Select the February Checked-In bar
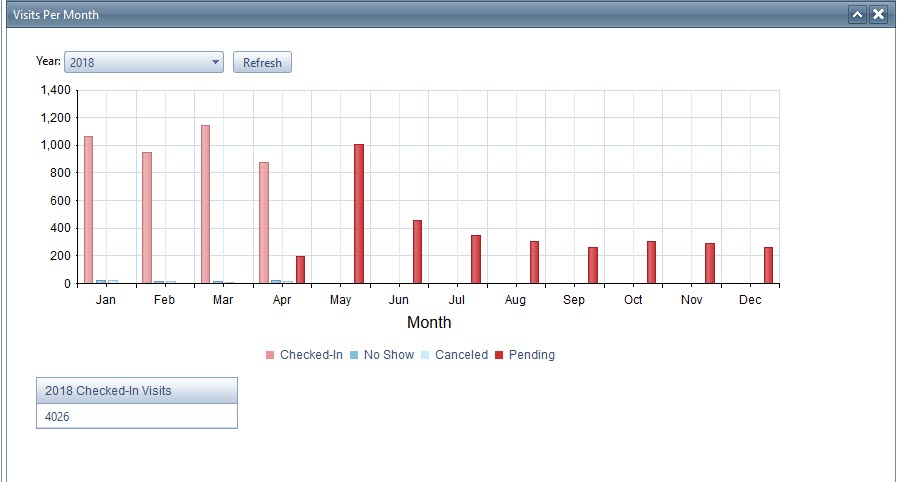The height and width of the screenshot is (482, 900). point(147,218)
